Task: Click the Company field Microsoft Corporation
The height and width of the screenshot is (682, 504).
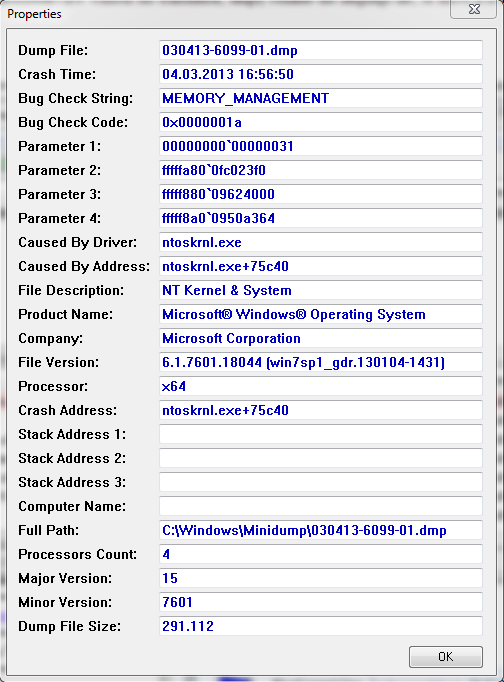Action: [x=321, y=338]
